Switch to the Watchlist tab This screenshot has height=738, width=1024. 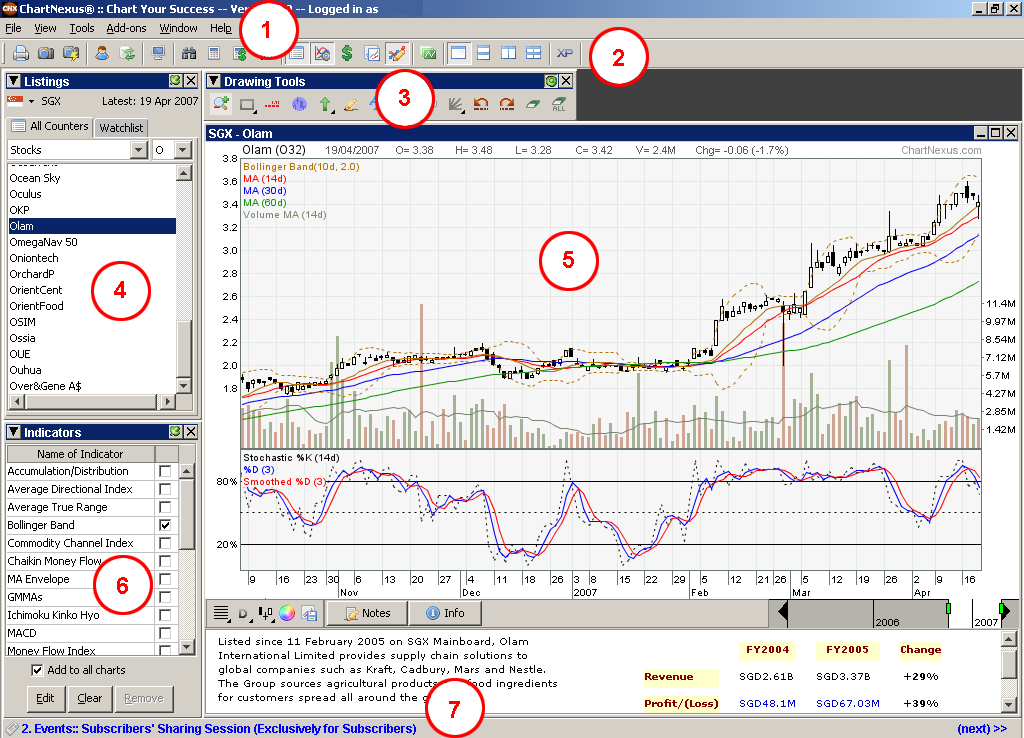click(x=121, y=127)
